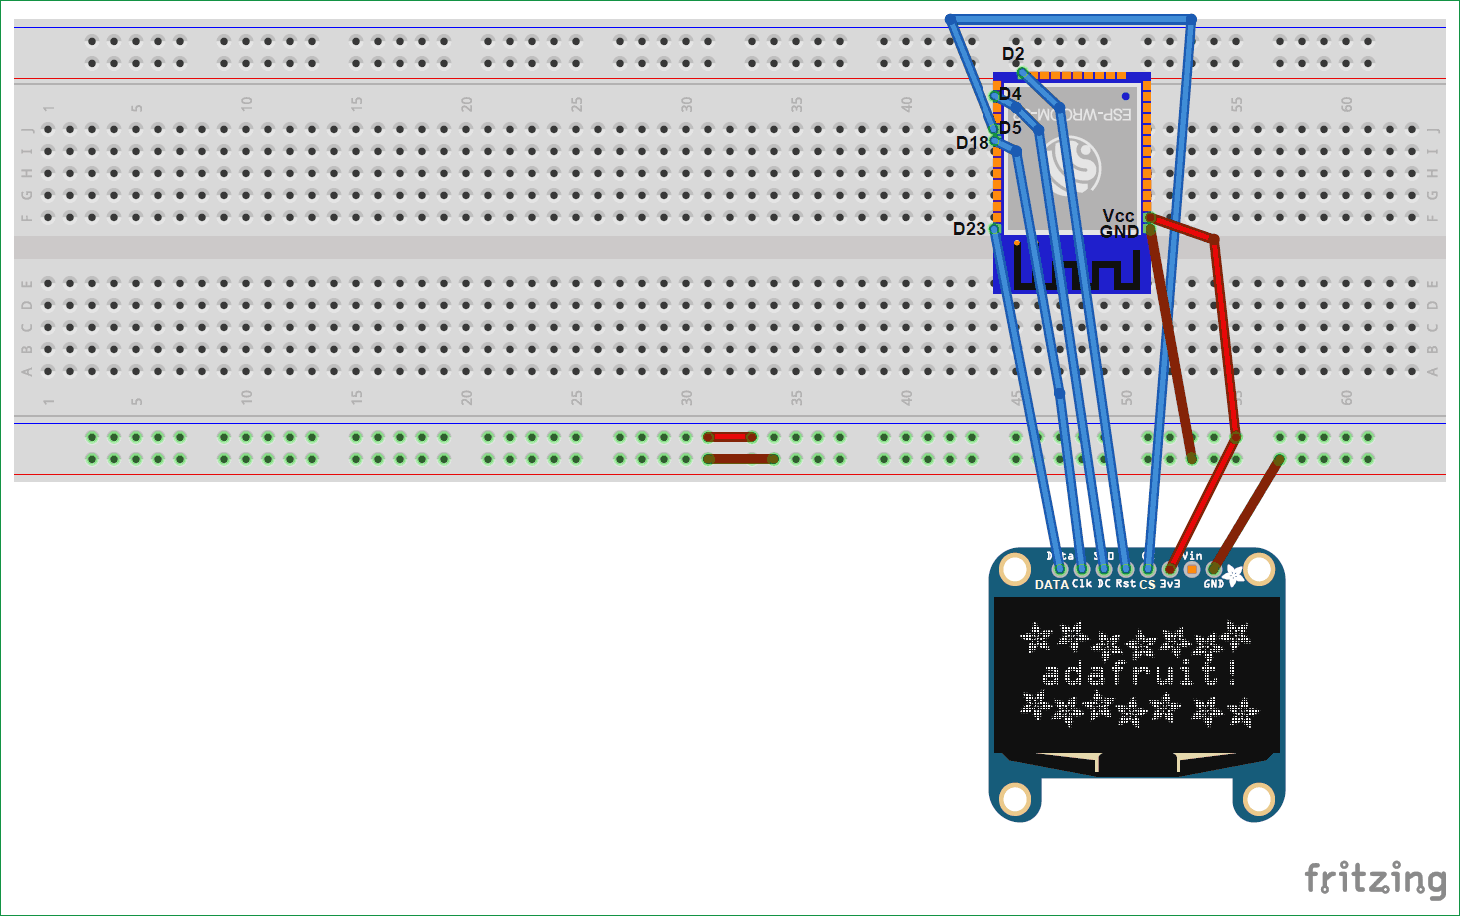The image size is (1460, 916).
Task: Click the D5 pin label on the ESP32
Action: 1010,128
